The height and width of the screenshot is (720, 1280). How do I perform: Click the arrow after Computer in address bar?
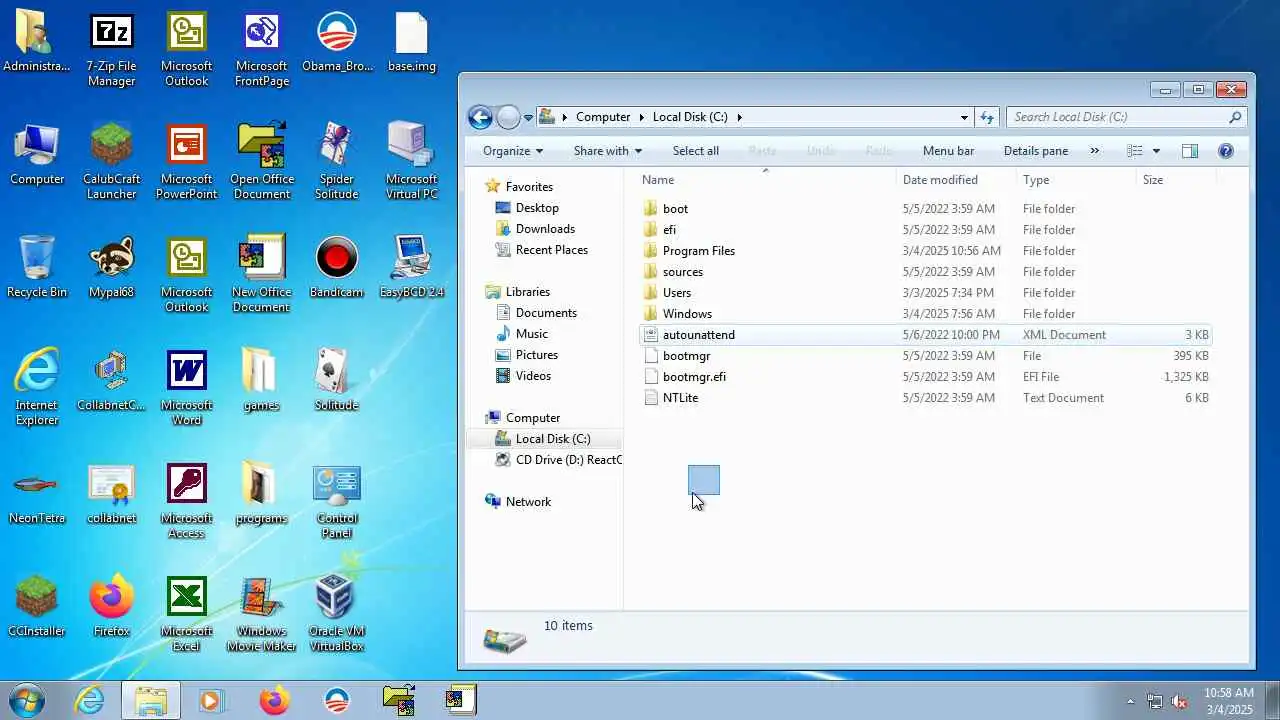click(x=642, y=117)
